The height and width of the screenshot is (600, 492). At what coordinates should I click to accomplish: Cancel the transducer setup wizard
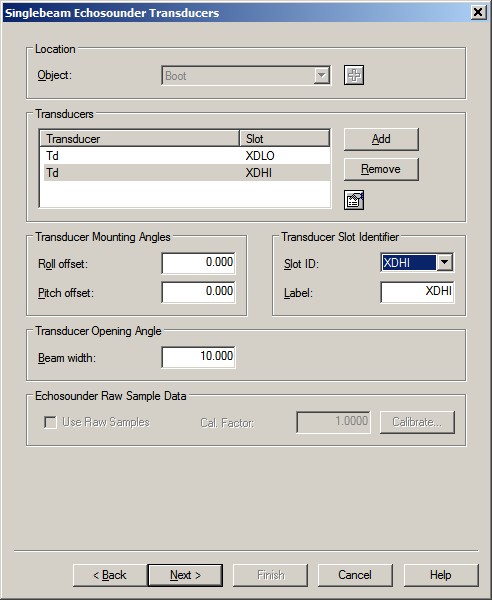[x=355, y=575]
